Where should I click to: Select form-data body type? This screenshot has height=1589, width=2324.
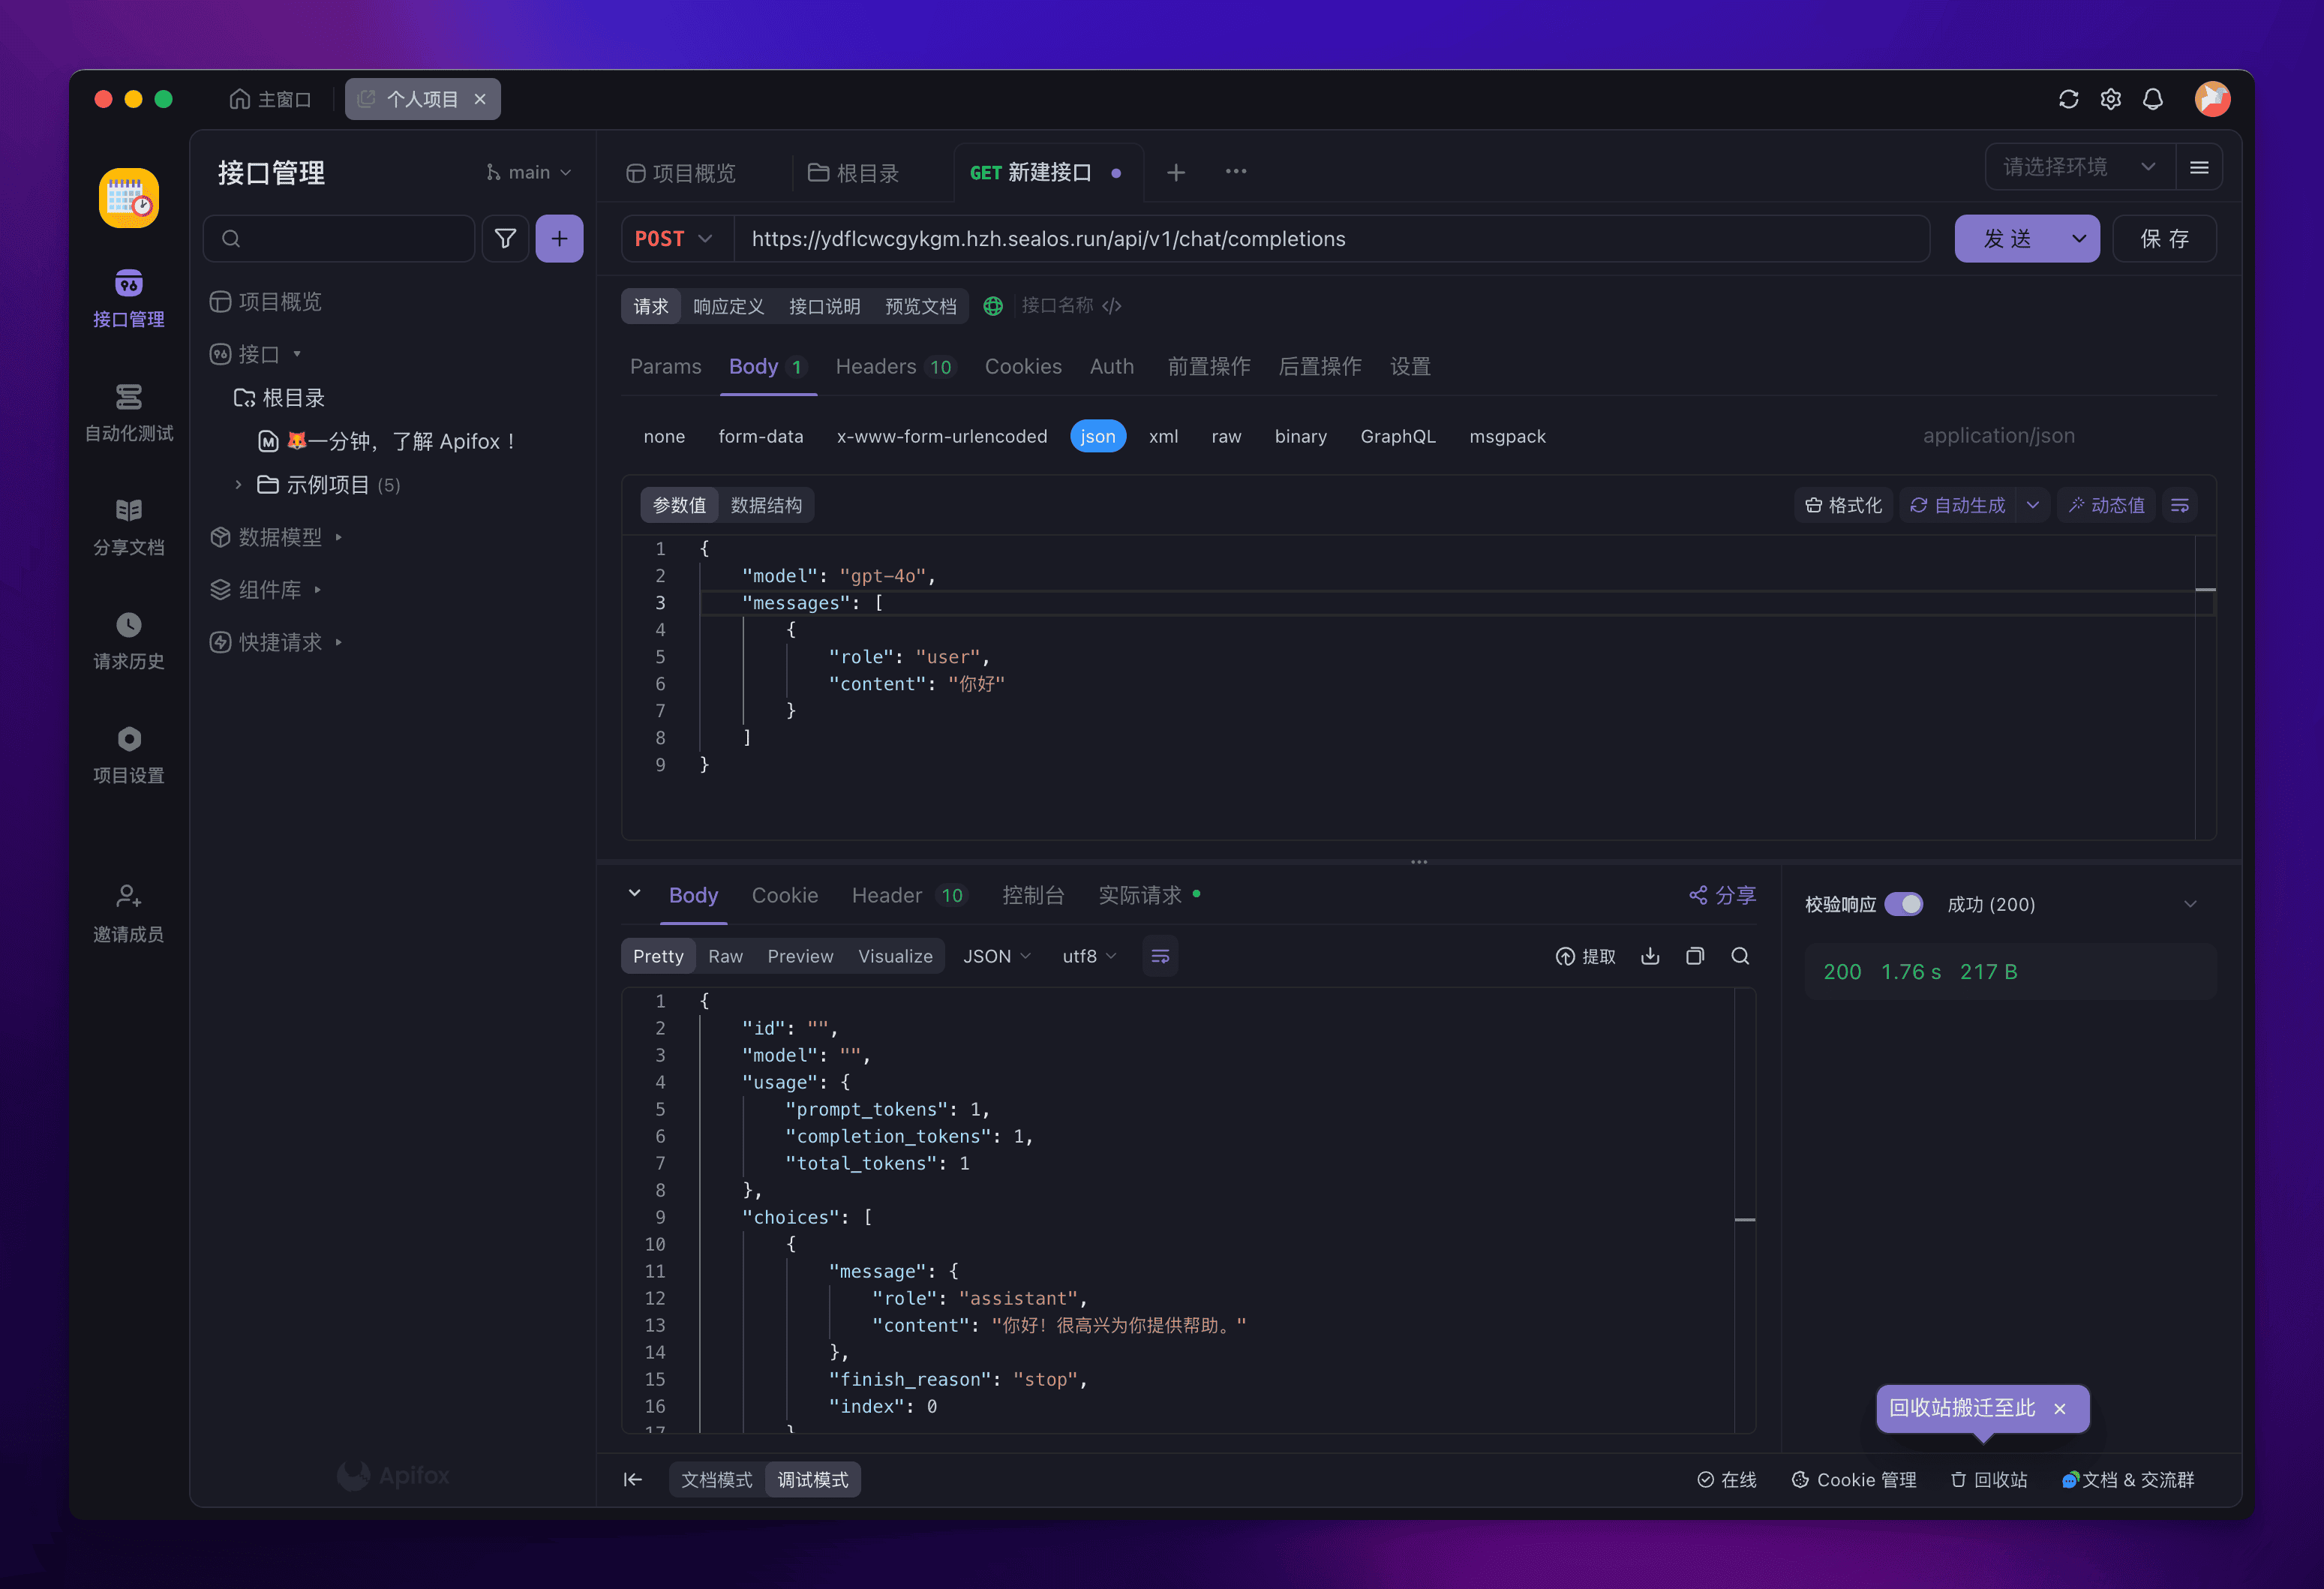(760, 436)
